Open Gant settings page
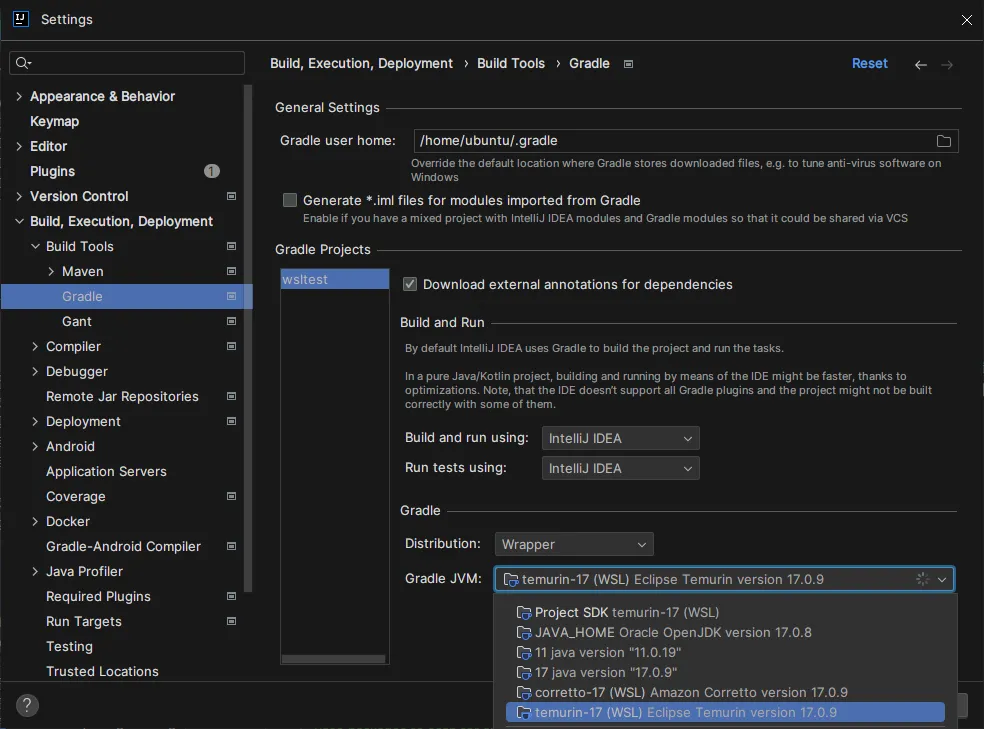This screenshot has width=984, height=729. coord(77,321)
